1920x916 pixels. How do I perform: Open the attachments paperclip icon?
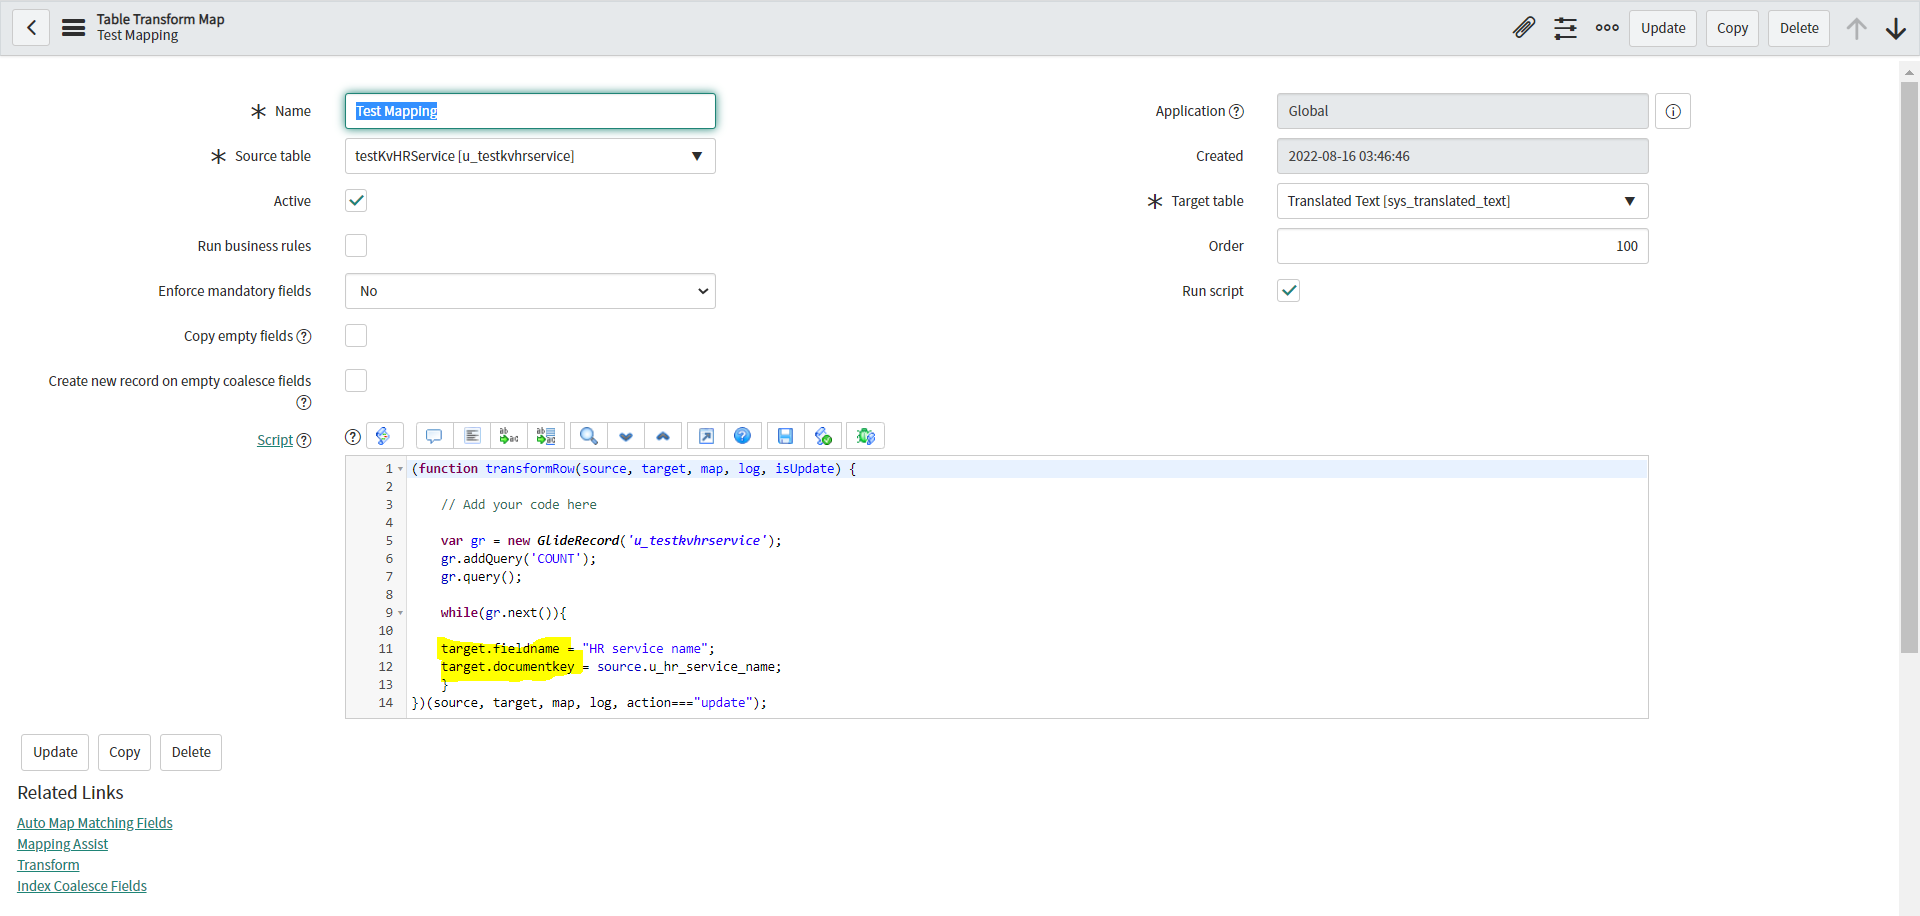[1523, 28]
